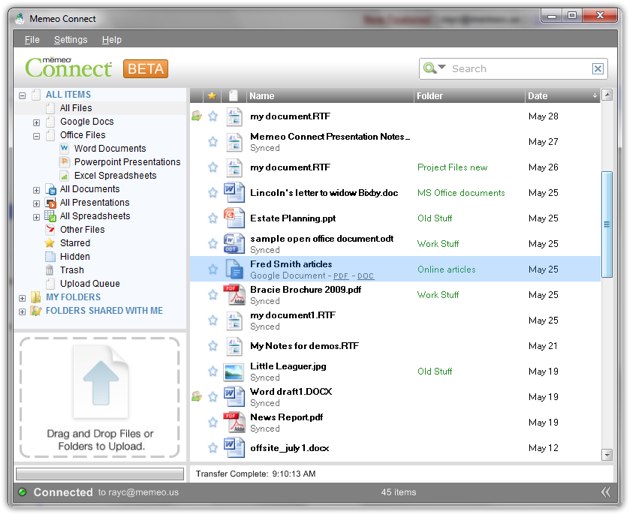The height and width of the screenshot is (515, 630).
Task: Click the search magnifier icon
Action: [430, 68]
